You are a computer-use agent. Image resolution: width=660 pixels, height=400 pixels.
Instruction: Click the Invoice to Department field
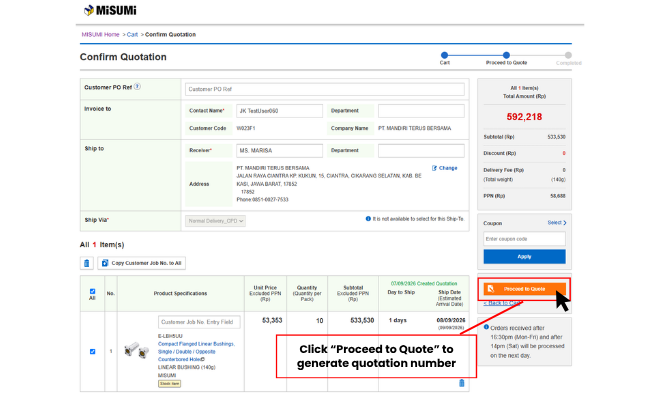click(421, 111)
